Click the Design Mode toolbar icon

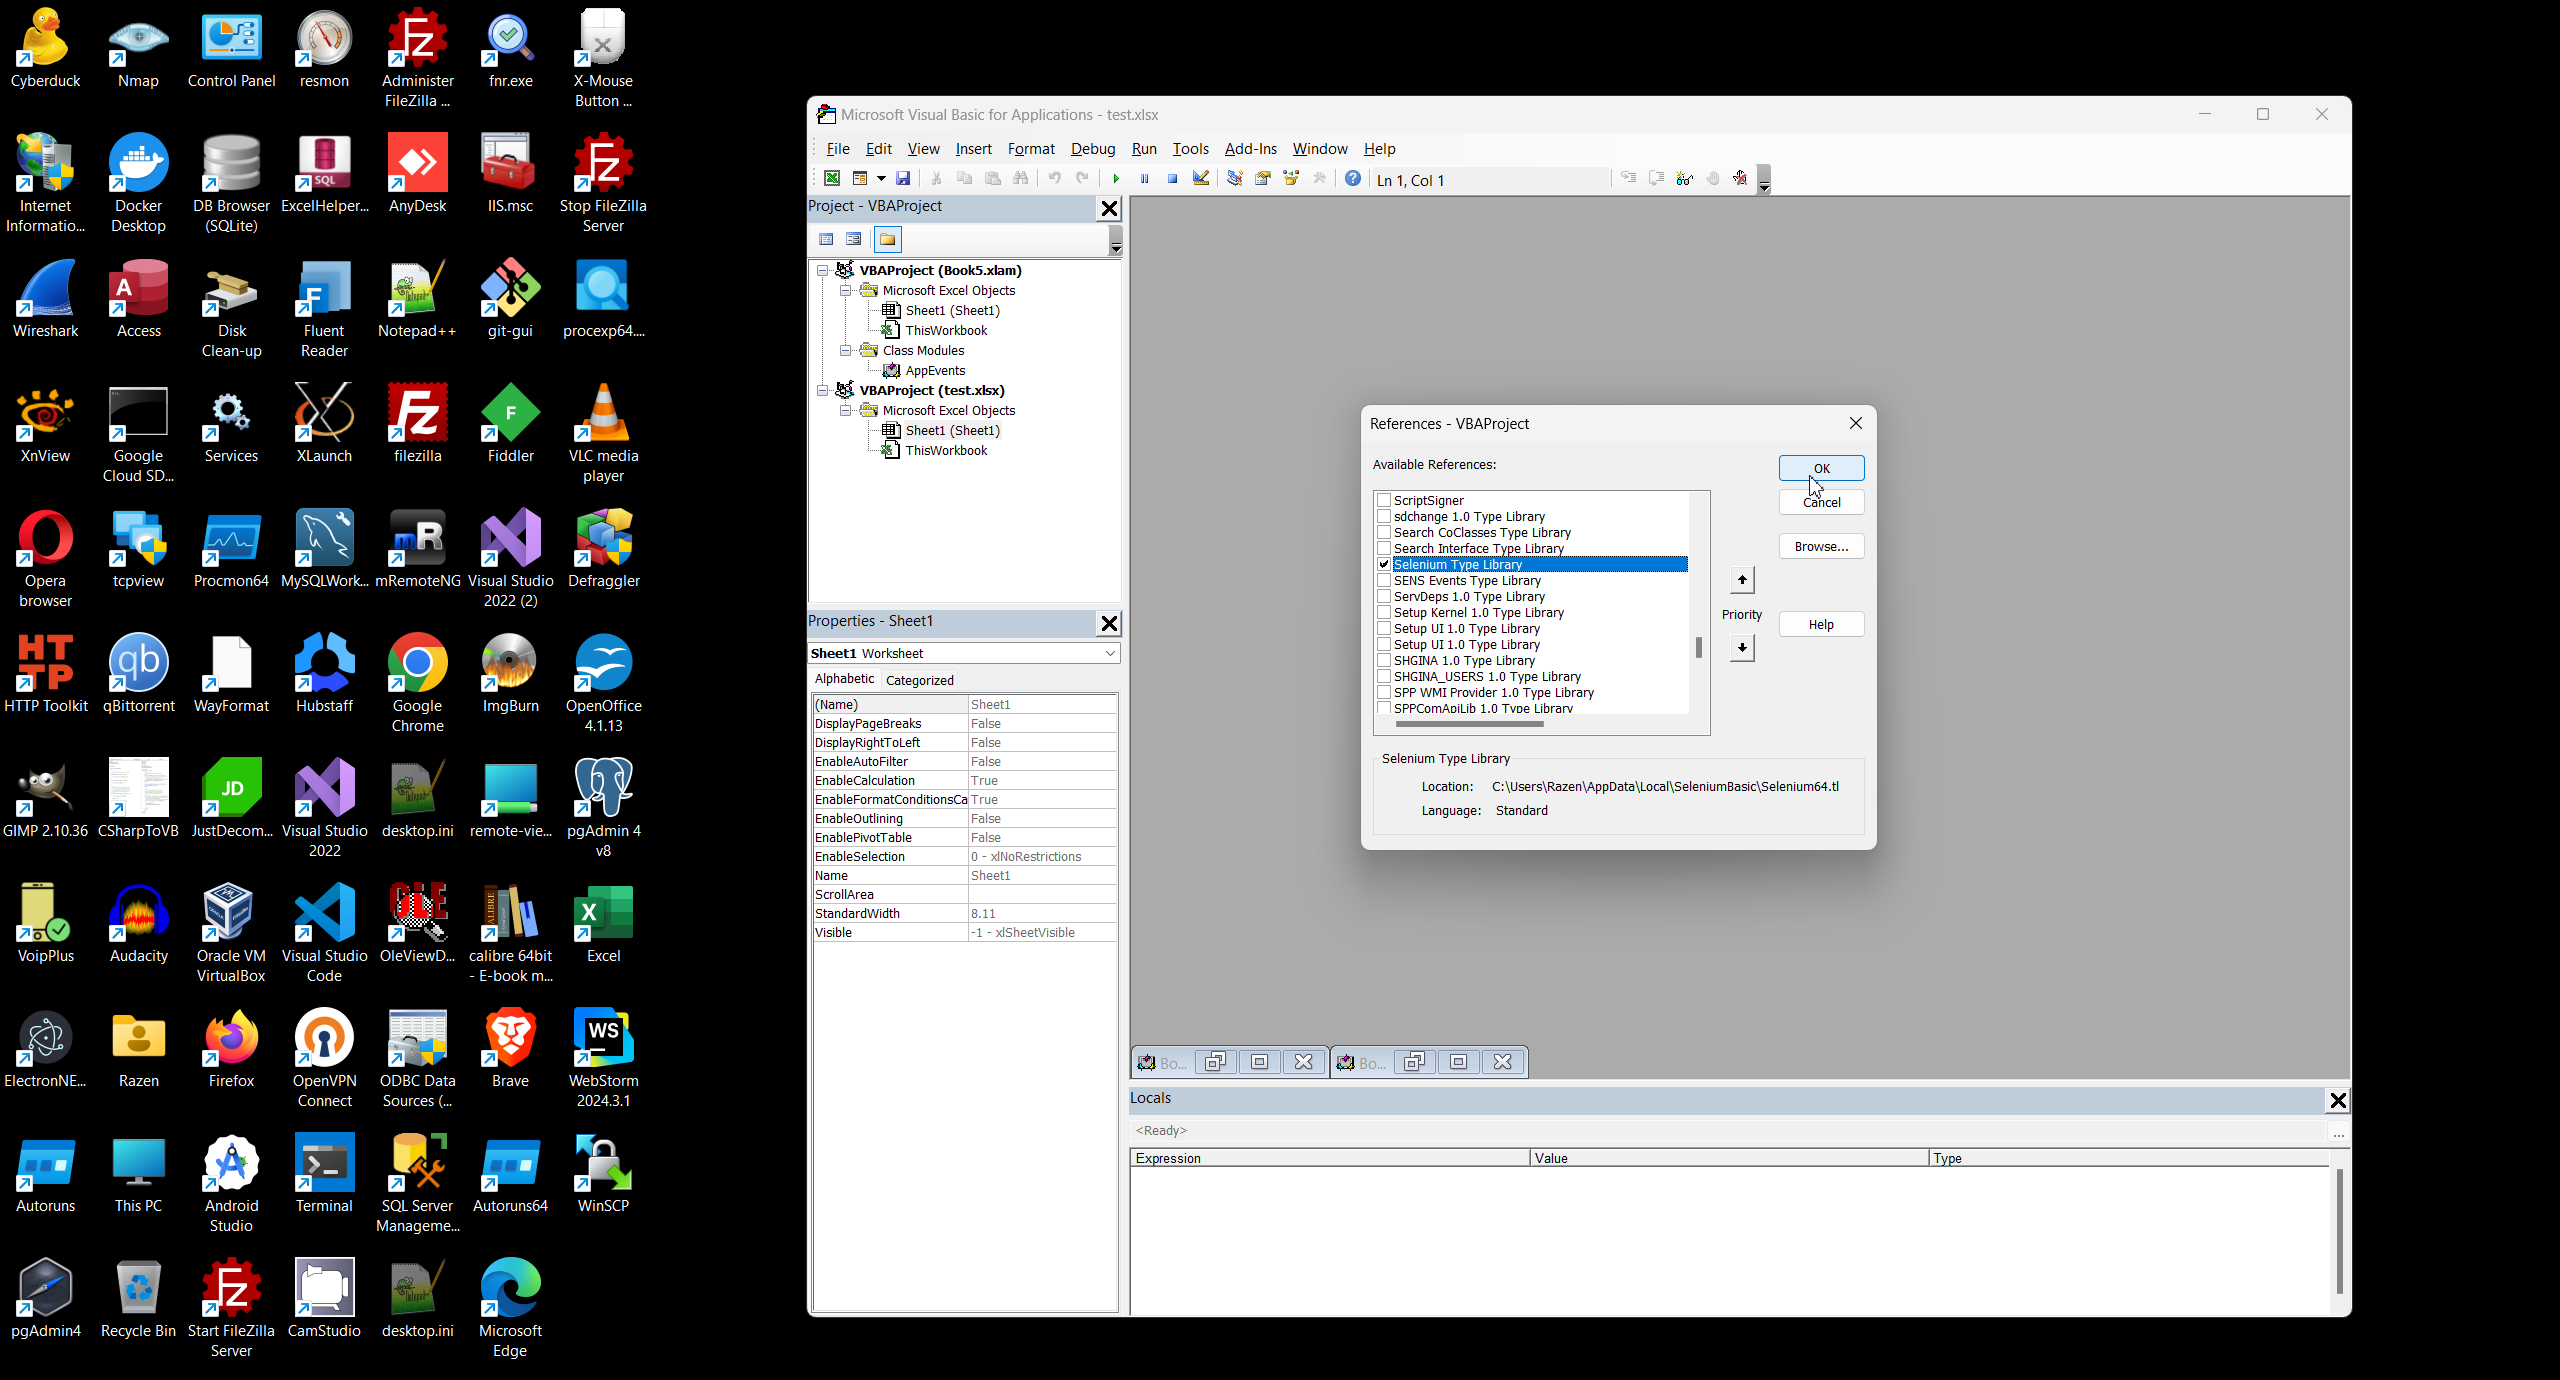(1201, 179)
